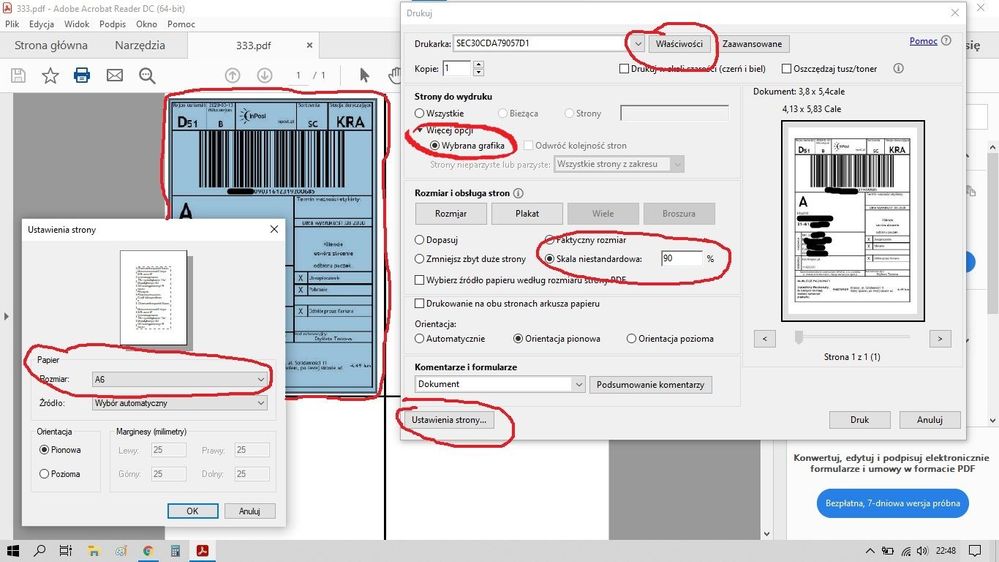Select the 'Faktyczny rozmiar' radio option

coord(549,240)
